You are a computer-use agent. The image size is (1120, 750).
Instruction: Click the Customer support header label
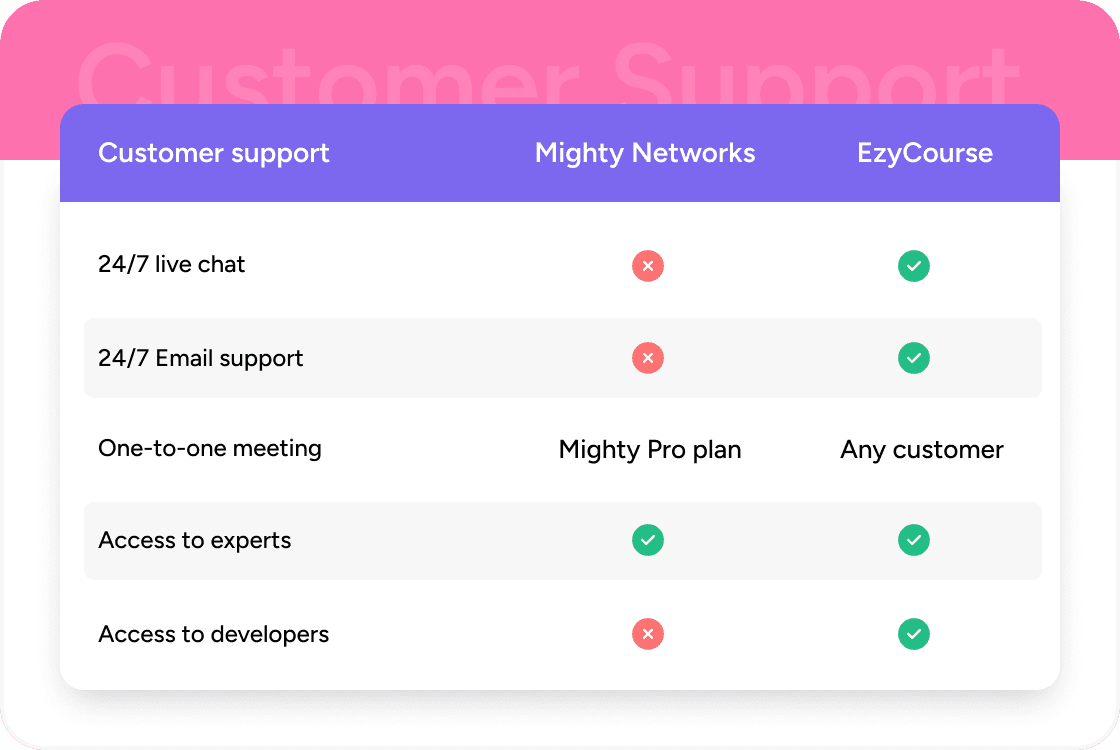pos(214,153)
